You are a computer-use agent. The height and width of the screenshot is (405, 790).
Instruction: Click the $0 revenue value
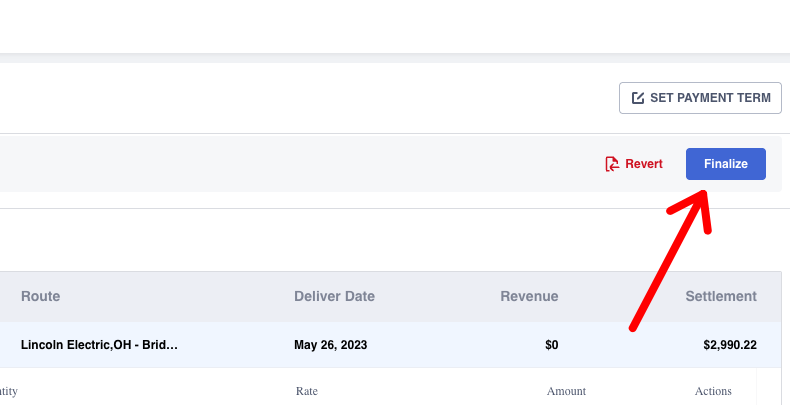point(552,345)
